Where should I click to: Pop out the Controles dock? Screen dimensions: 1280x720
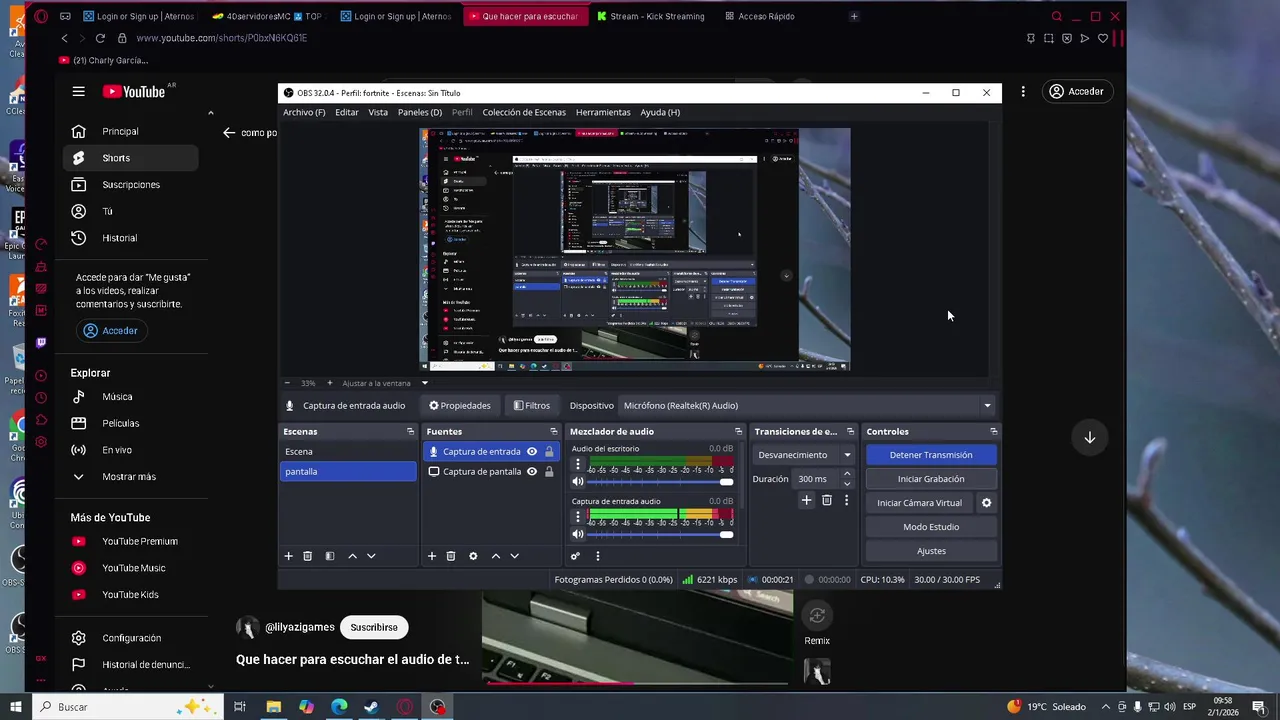click(993, 431)
